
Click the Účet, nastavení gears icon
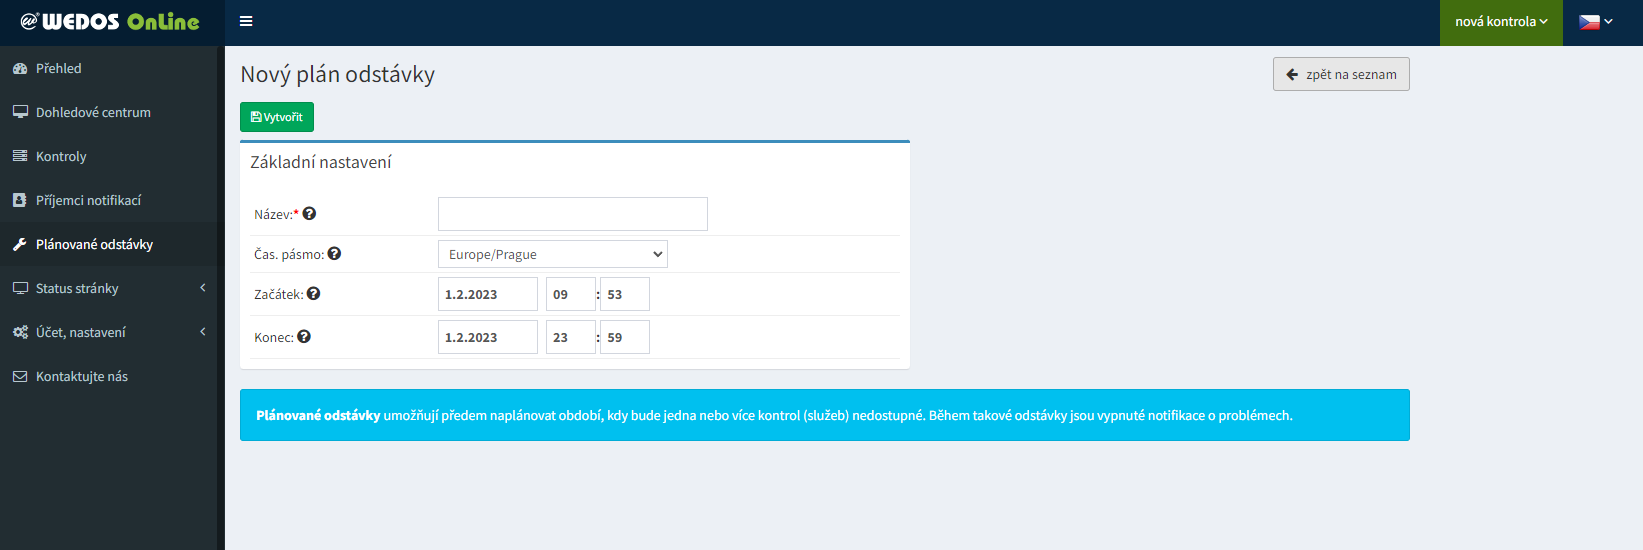(20, 332)
